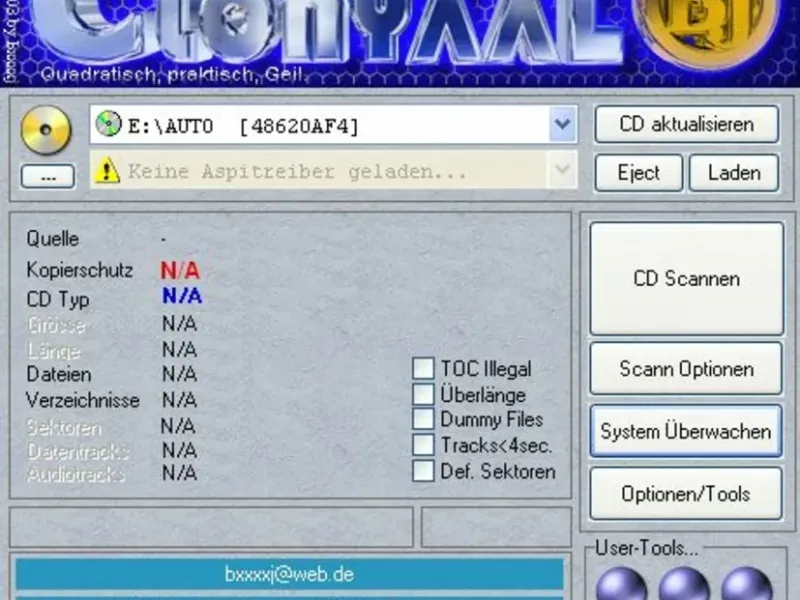Image resolution: width=800 pixels, height=600 pixels.
Task: Click the Verzeichnisse label
Action: click(x=83, y=400)
